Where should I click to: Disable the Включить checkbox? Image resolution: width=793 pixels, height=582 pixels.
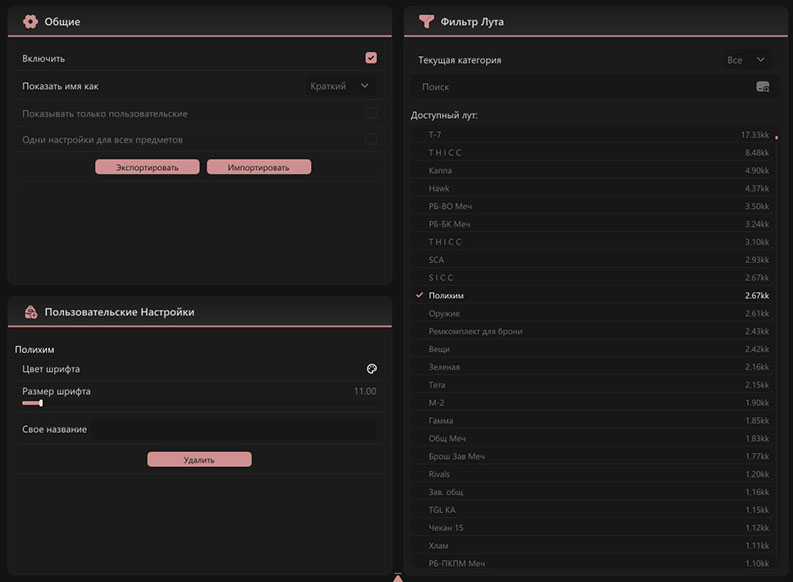pyautogui.click(x=371, y=58)
